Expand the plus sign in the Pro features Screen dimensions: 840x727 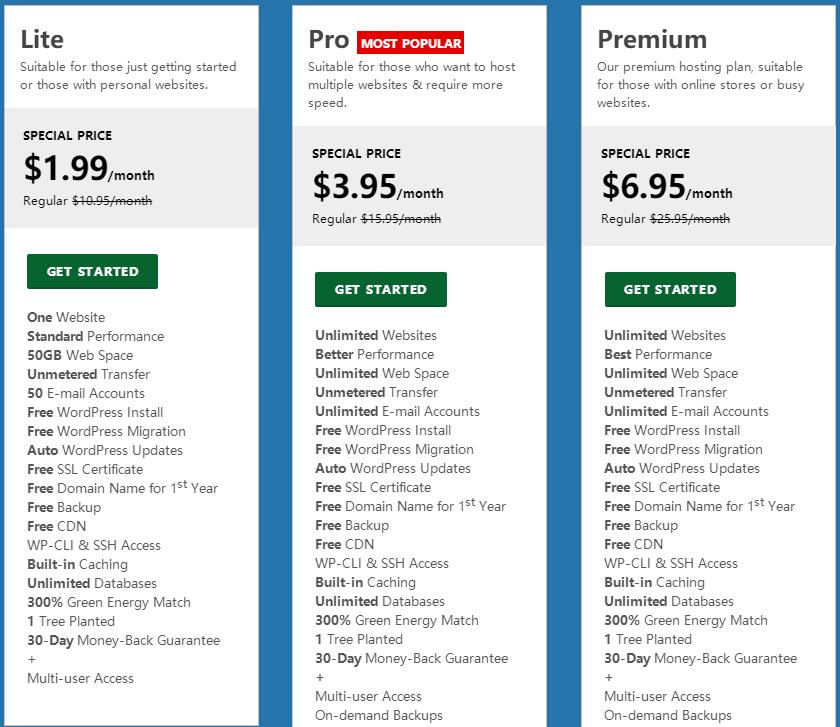pyautogui.click(x=320, y=677)
